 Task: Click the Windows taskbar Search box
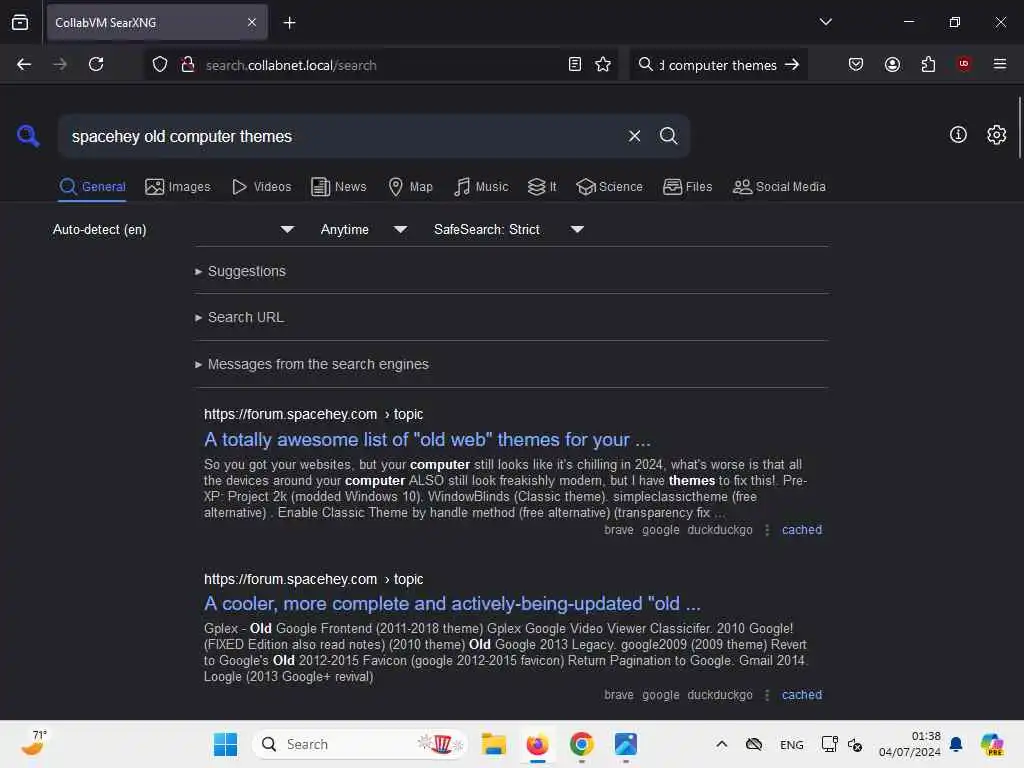point(359,744)
